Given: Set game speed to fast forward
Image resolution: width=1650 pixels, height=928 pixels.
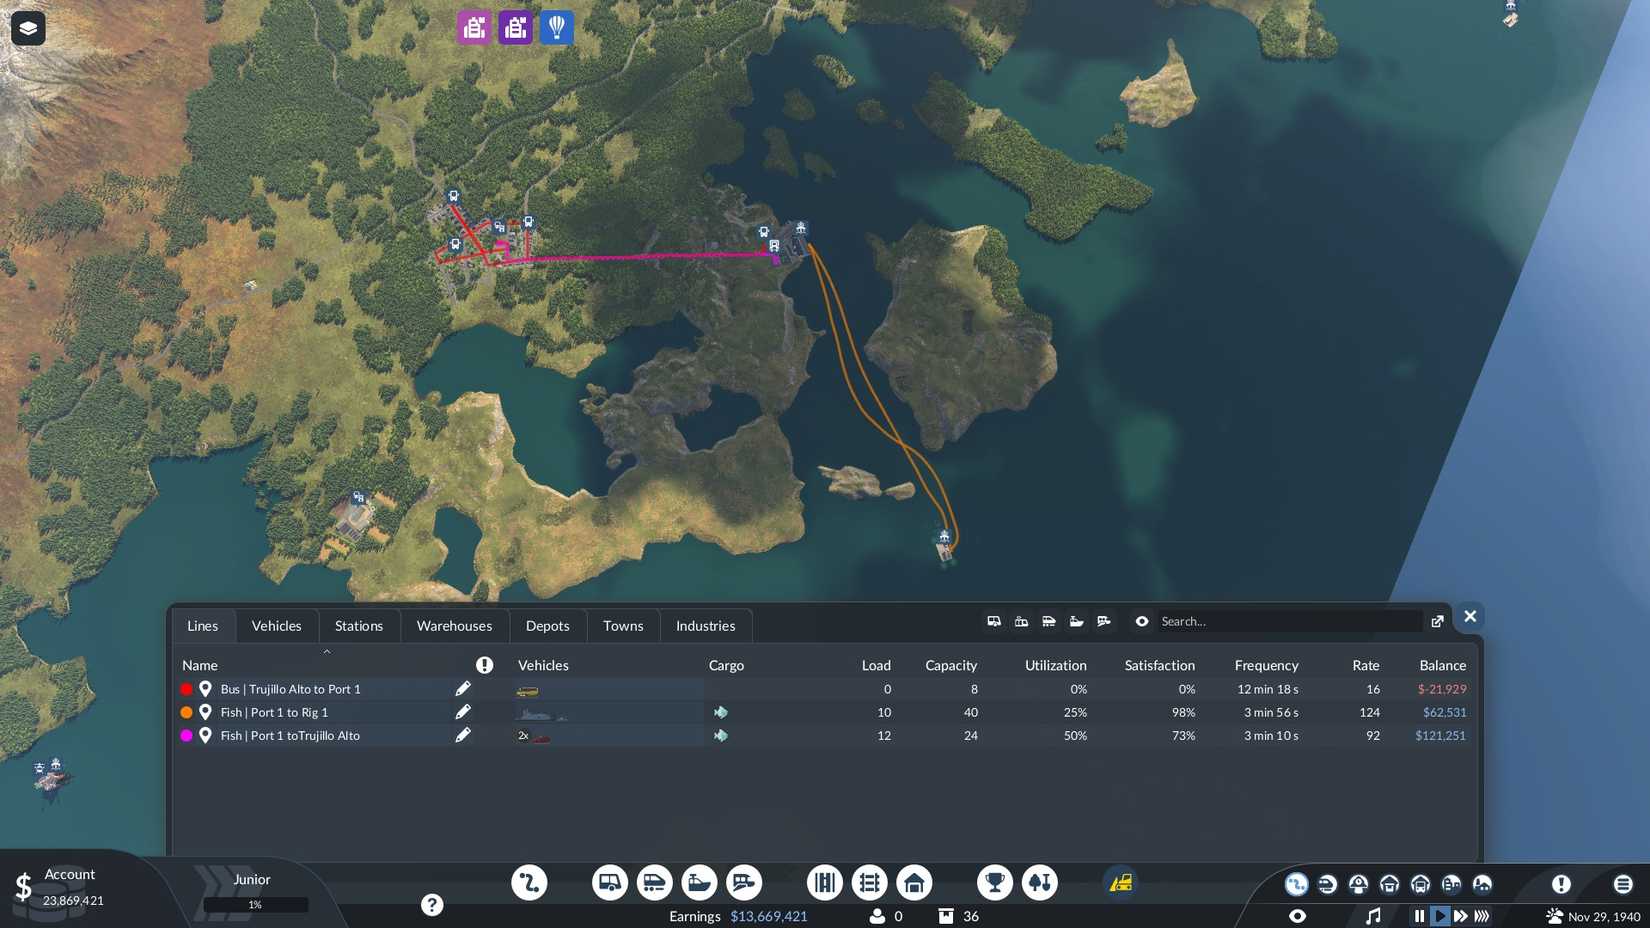Looking at the screenshot, I should (x=1461, y=916).
